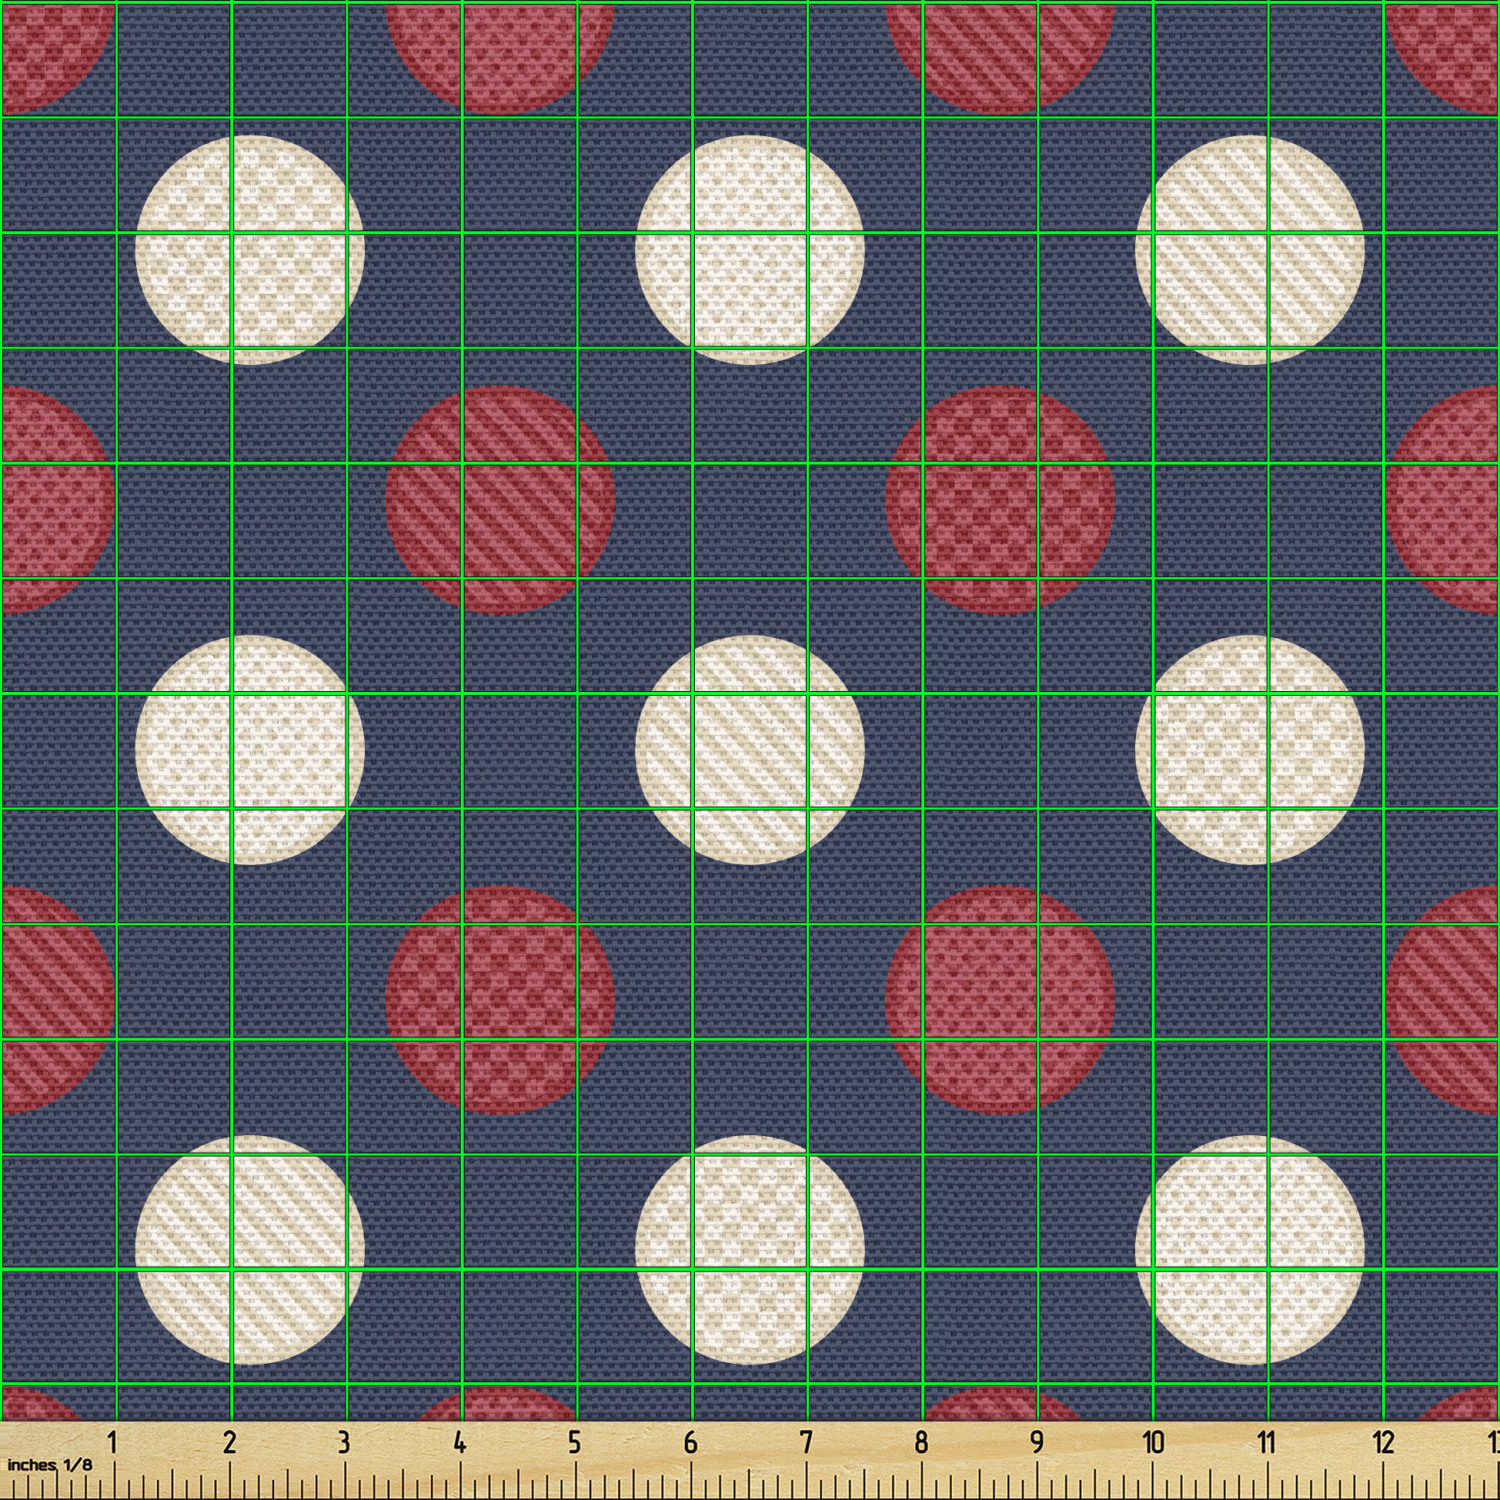
Task: Click the number 9 on the ruler
Action: click(1037, 1442)
